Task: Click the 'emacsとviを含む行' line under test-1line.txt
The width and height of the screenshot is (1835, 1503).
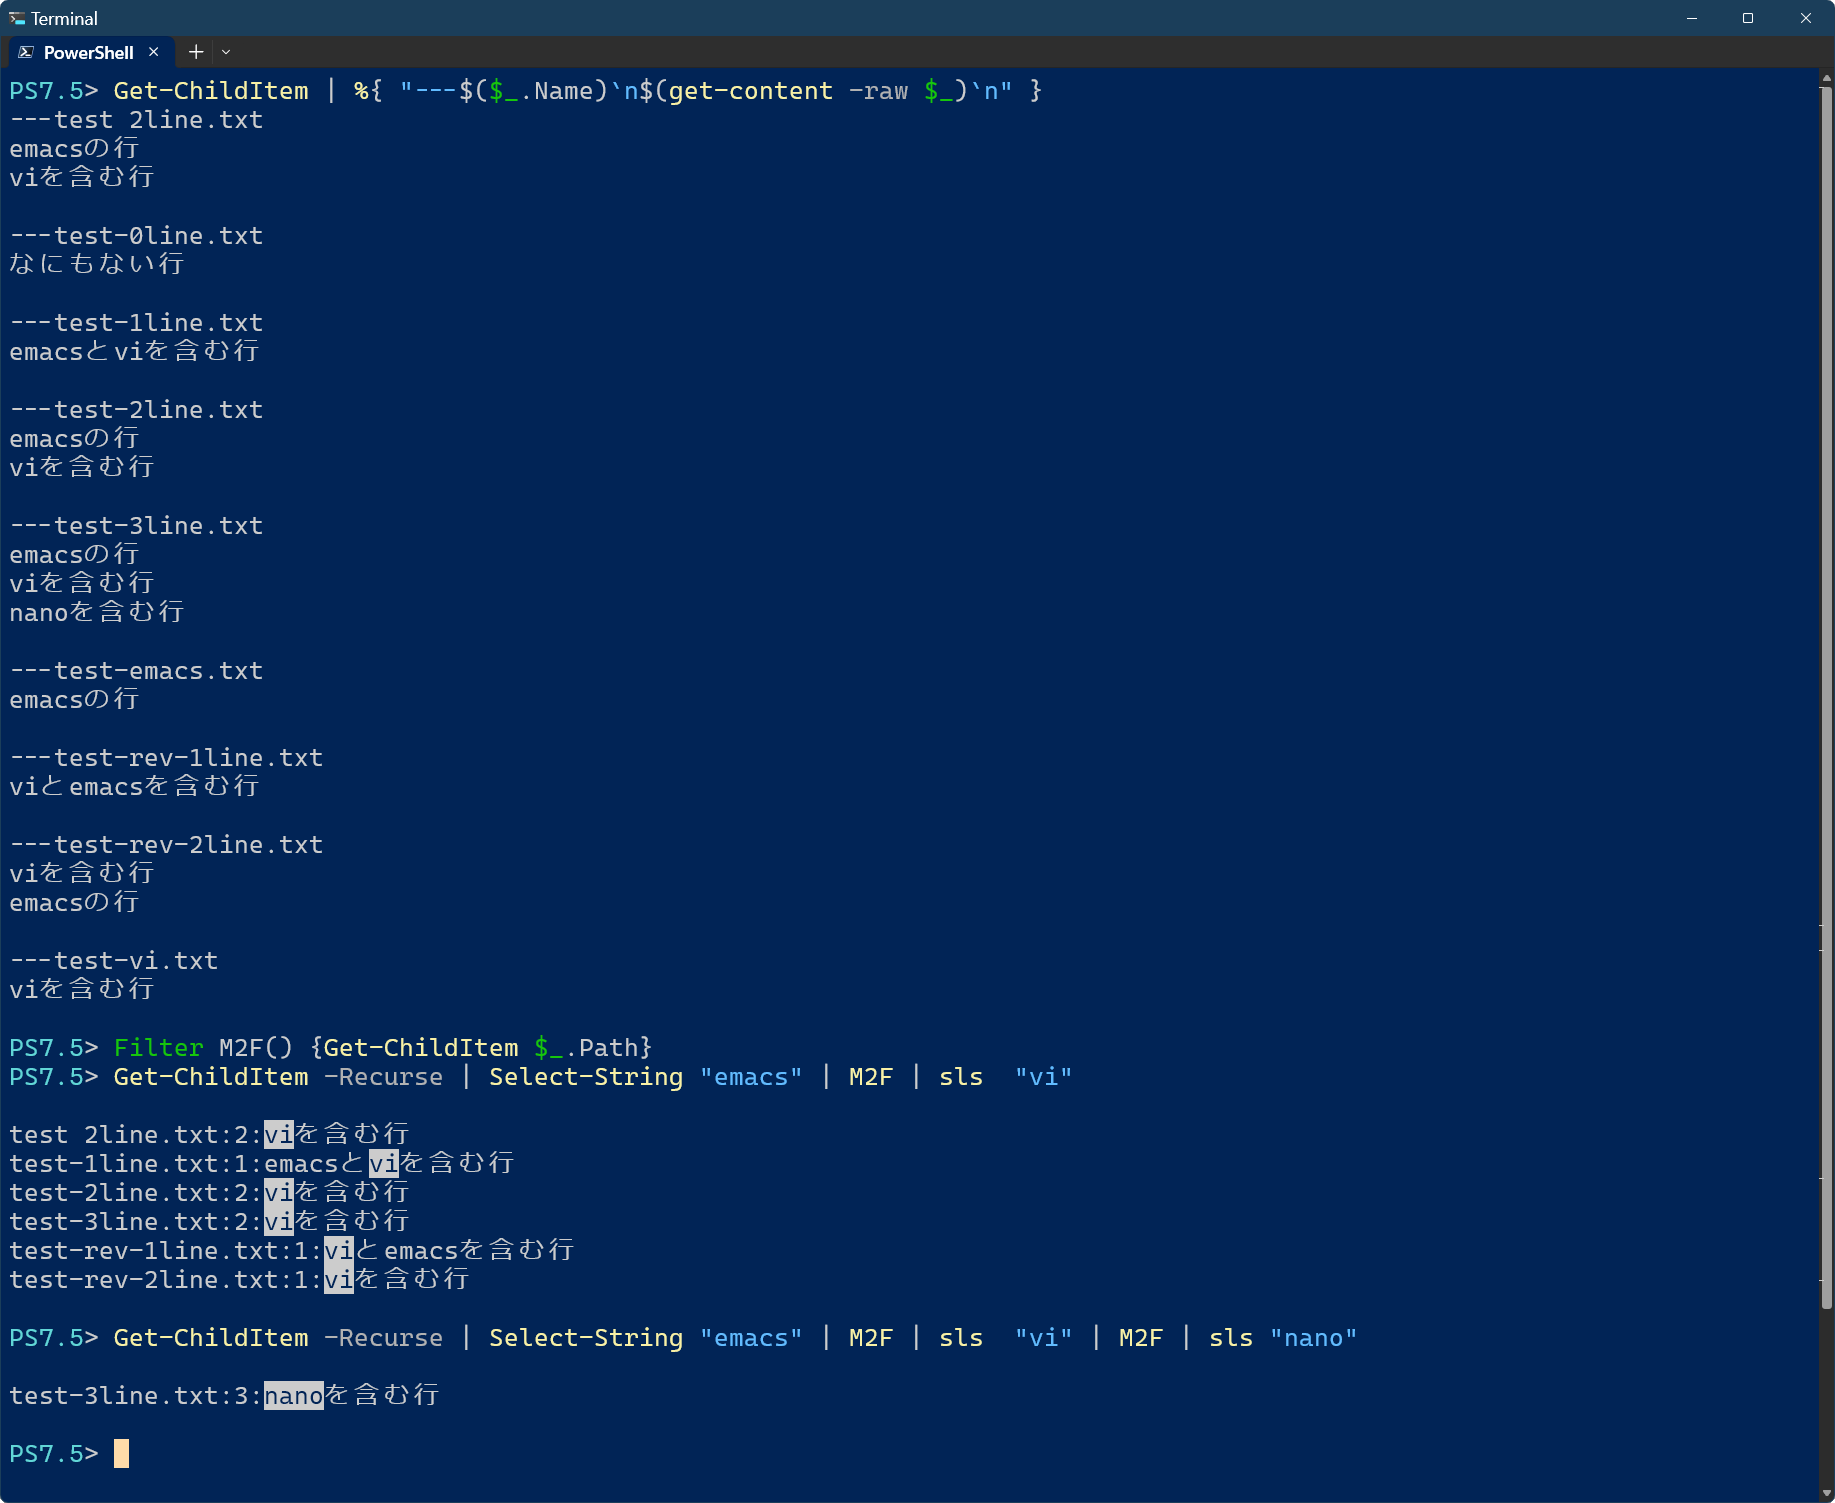Action: point(134,352)
